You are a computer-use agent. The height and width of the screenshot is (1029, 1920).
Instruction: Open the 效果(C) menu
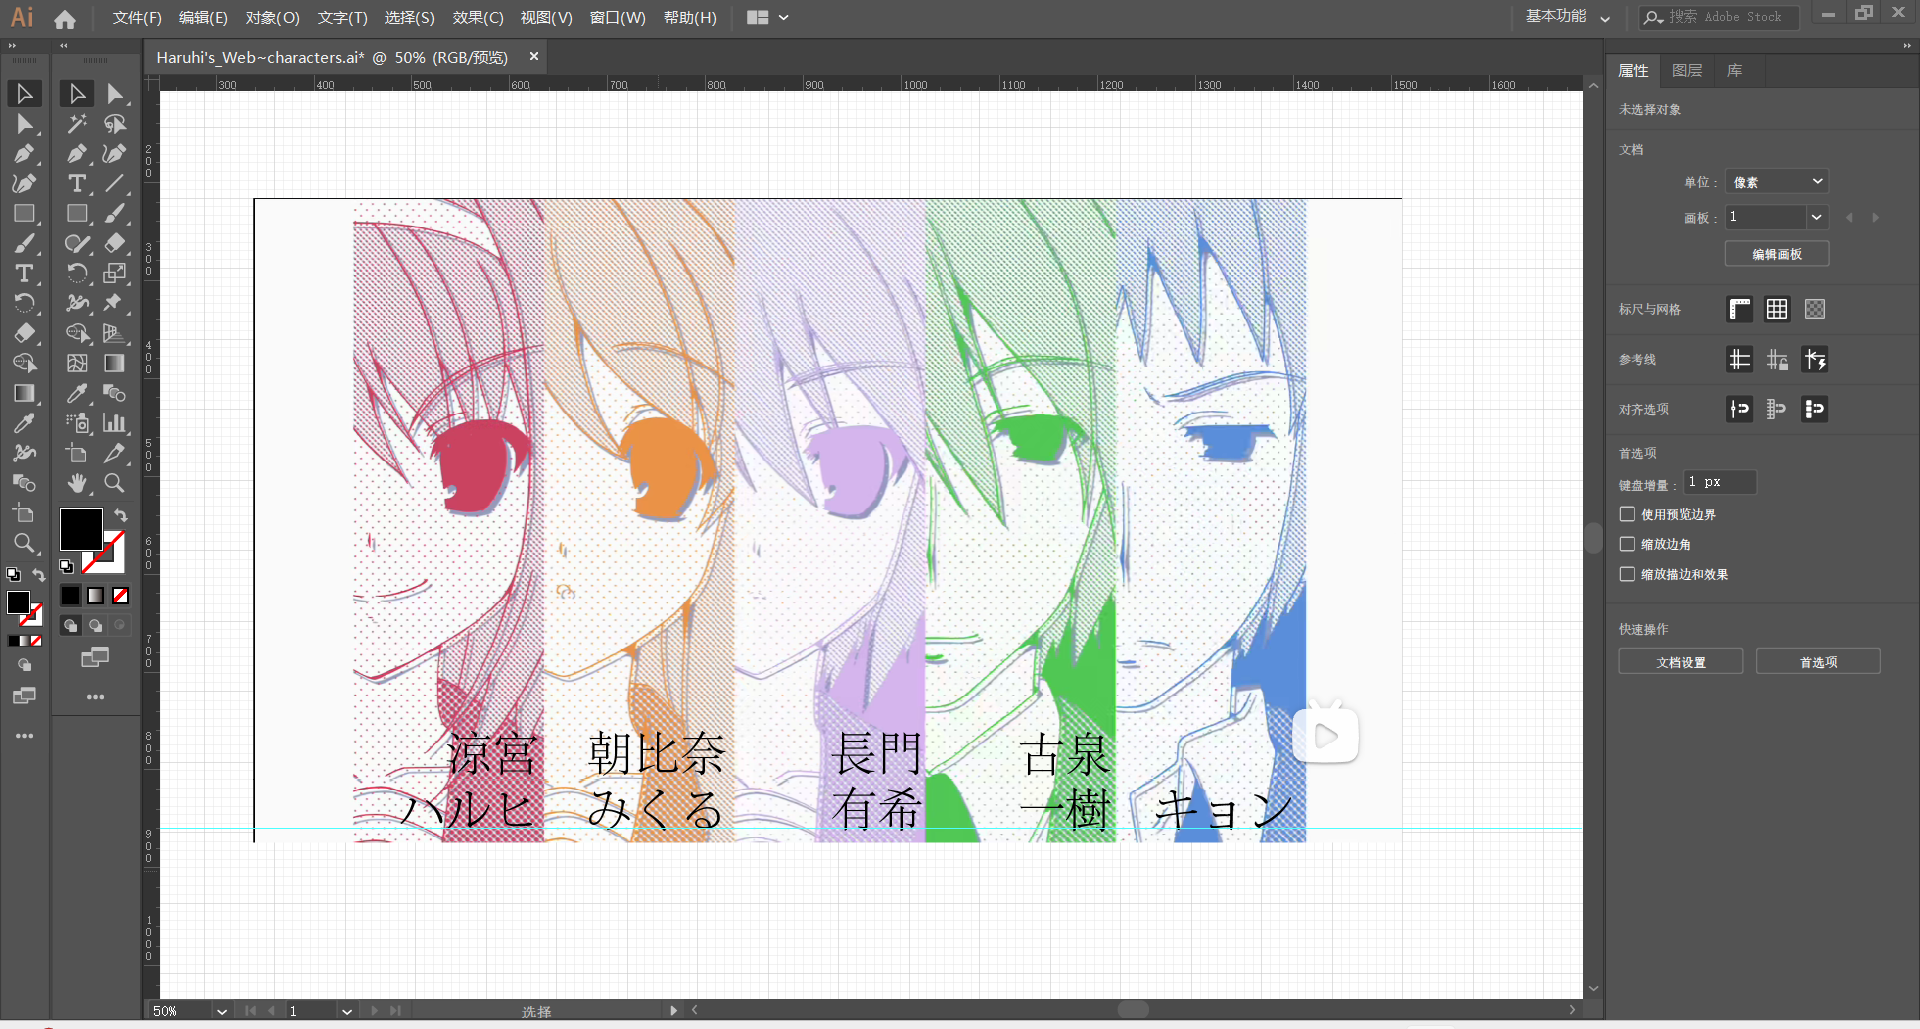(478, 18)
